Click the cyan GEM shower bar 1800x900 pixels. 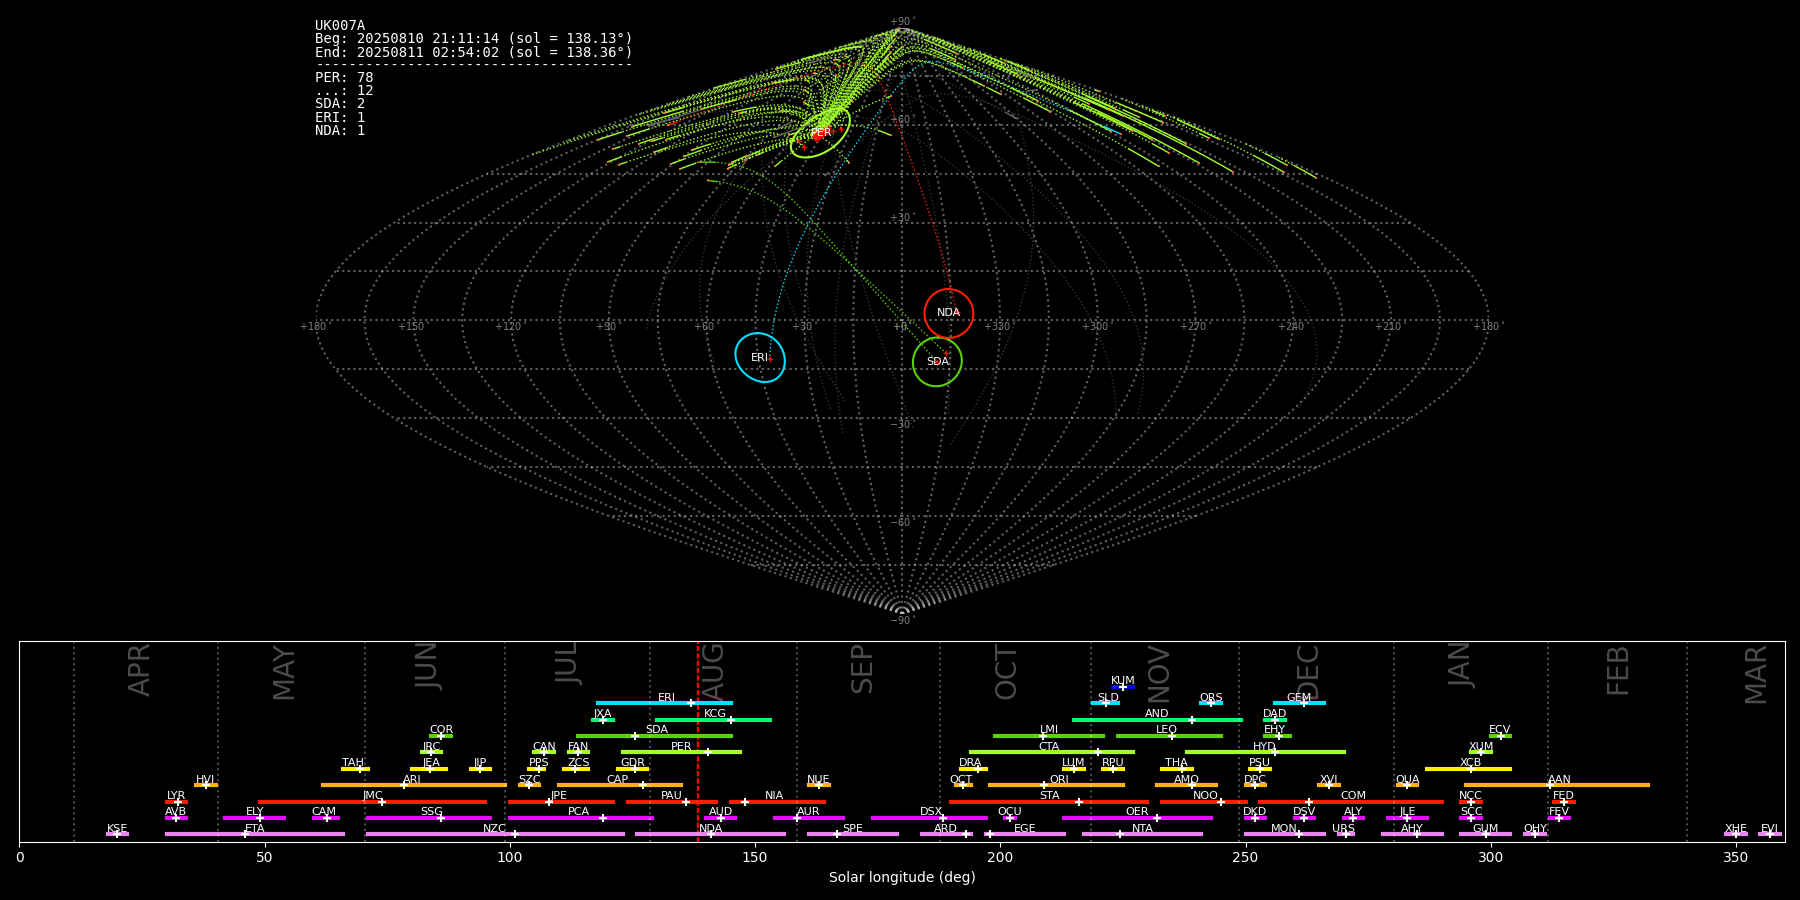point(1299,703)
